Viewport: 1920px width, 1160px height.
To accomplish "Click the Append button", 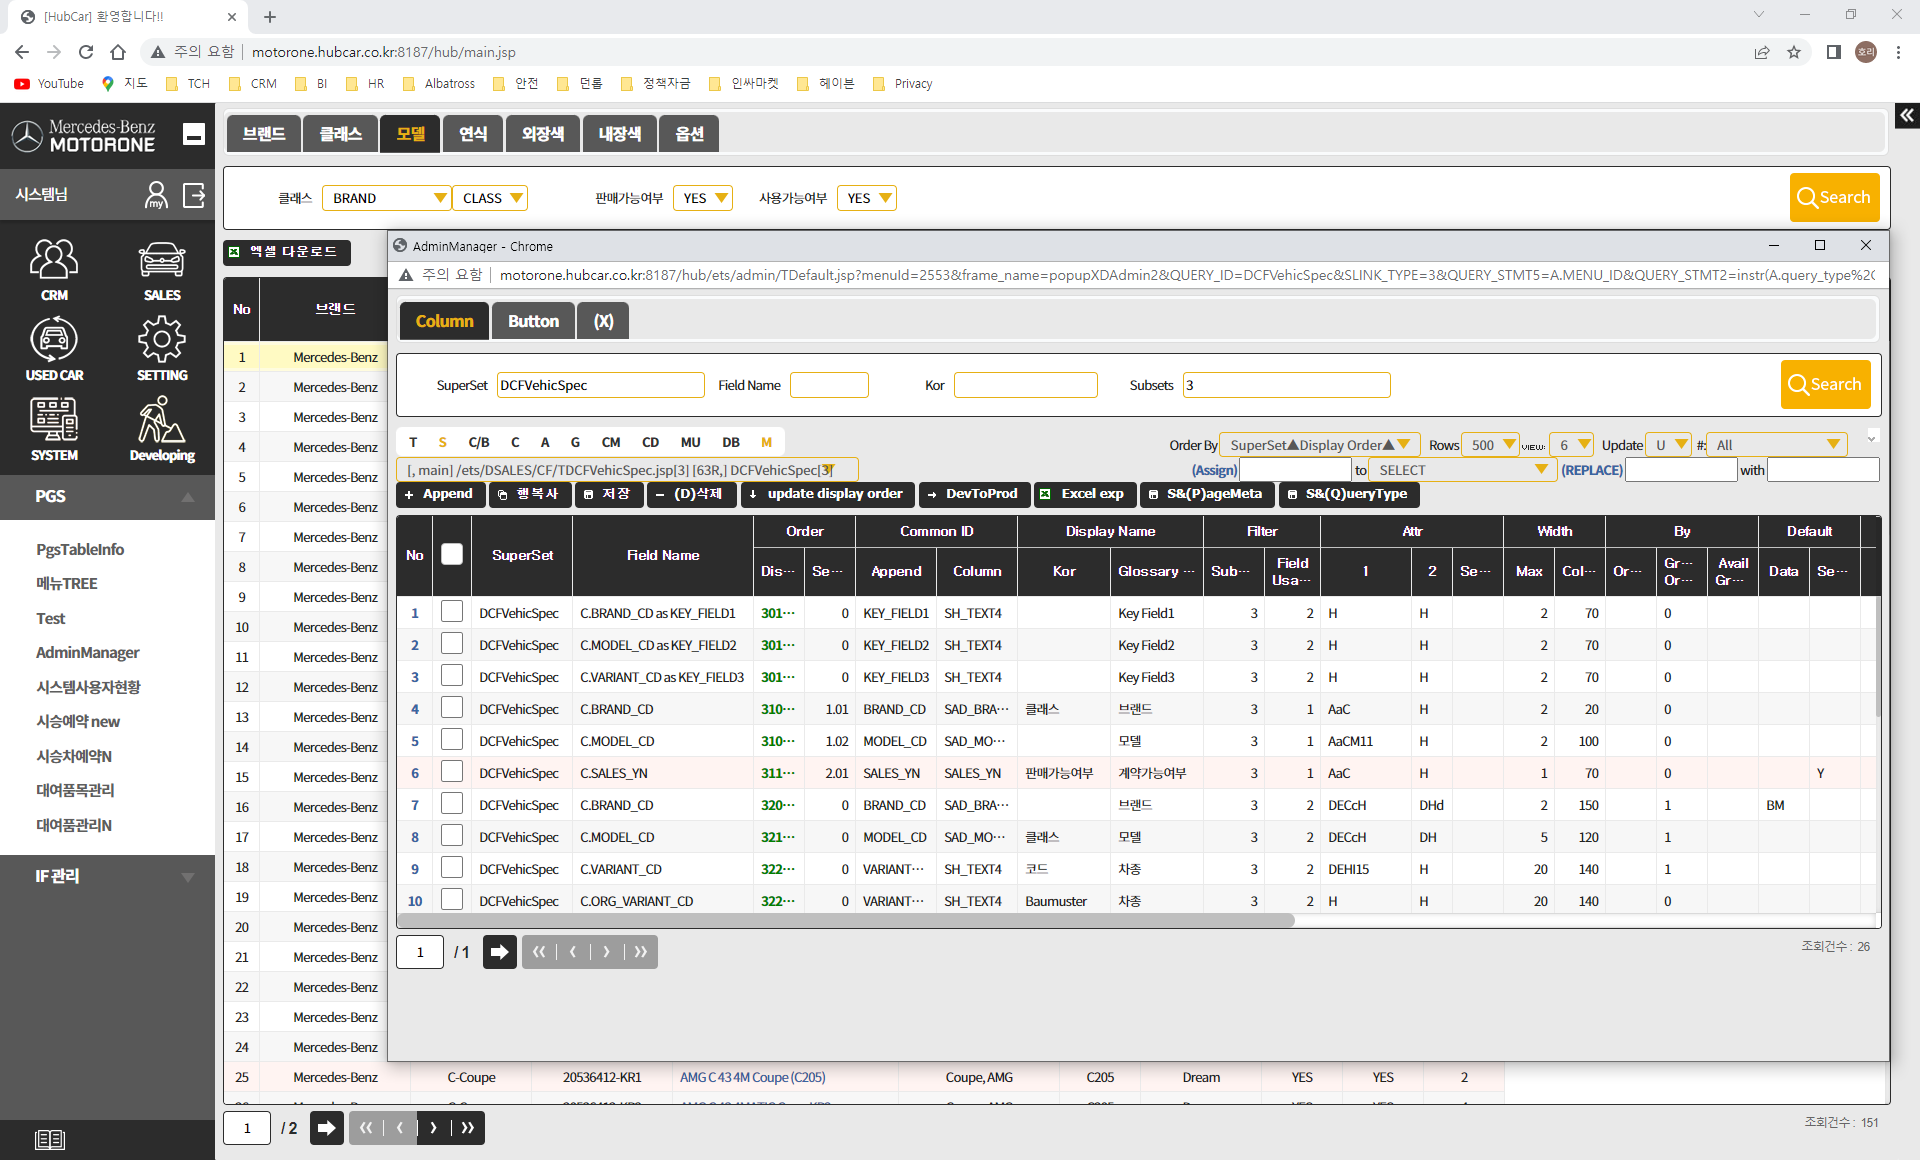I will tap(441, 494).
